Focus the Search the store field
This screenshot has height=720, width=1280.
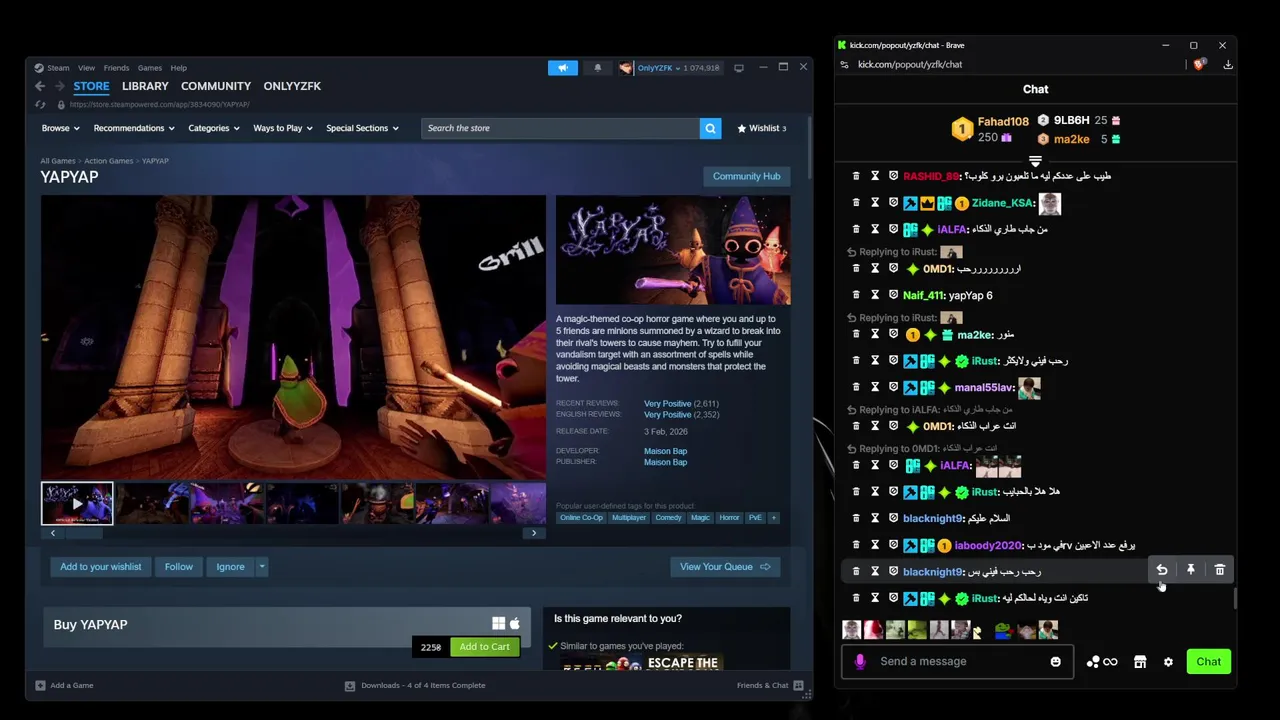560,128
